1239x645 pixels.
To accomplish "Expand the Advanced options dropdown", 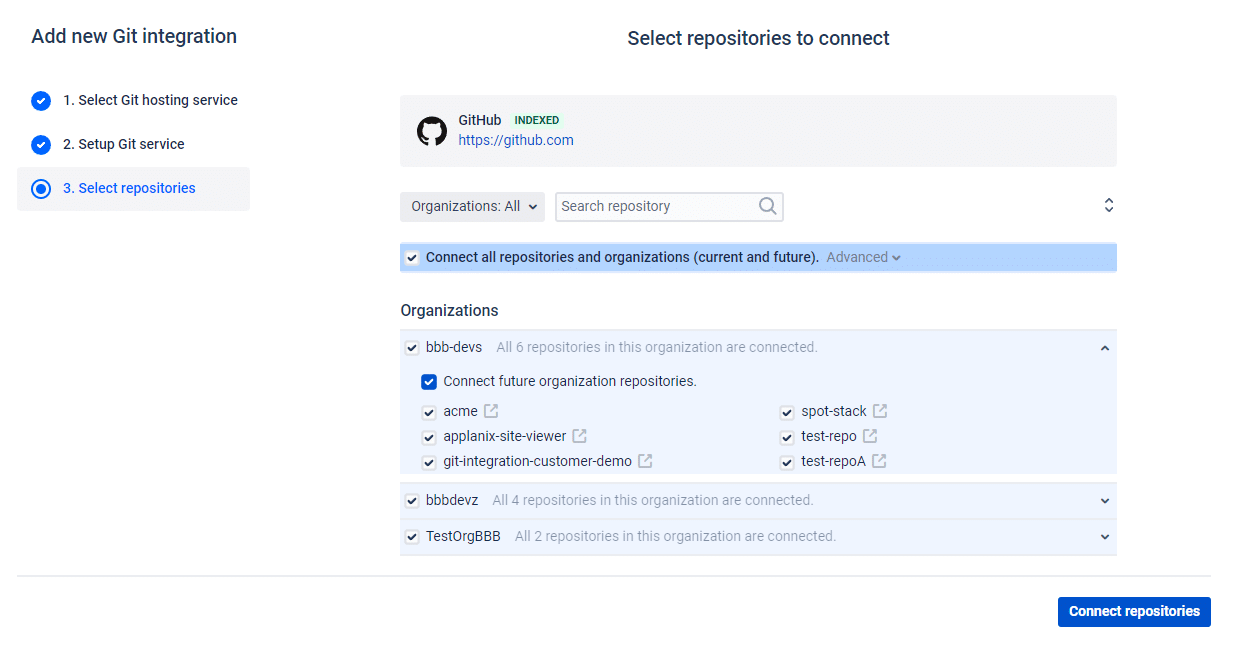I will tap(864, 257).
